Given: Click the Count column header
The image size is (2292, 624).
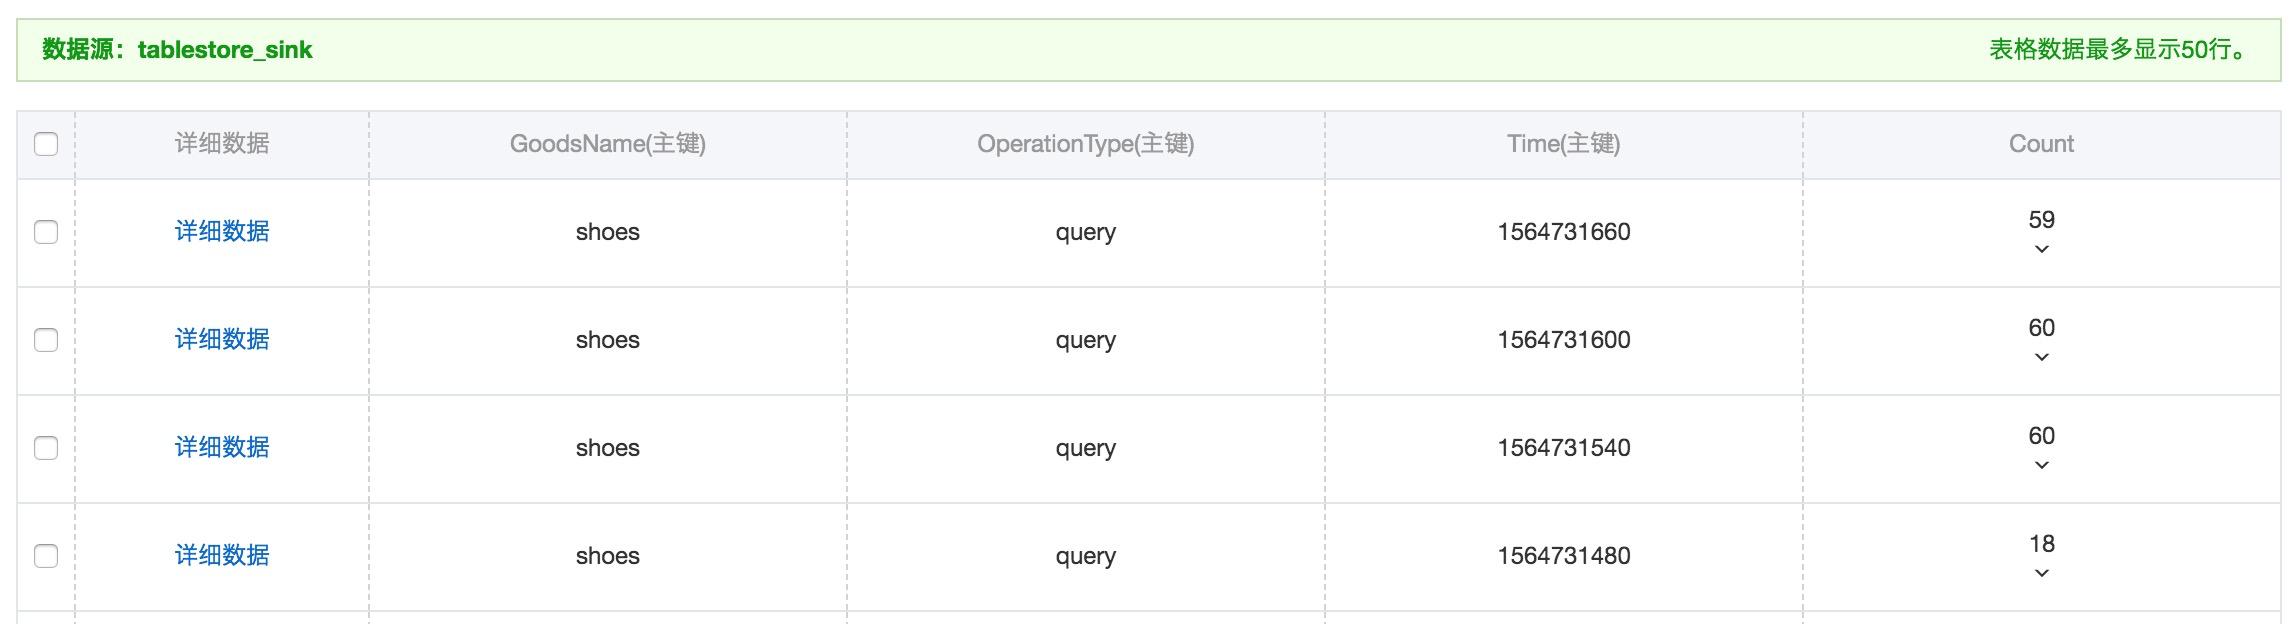Looking at the screenshot, I should (2041, 144).
